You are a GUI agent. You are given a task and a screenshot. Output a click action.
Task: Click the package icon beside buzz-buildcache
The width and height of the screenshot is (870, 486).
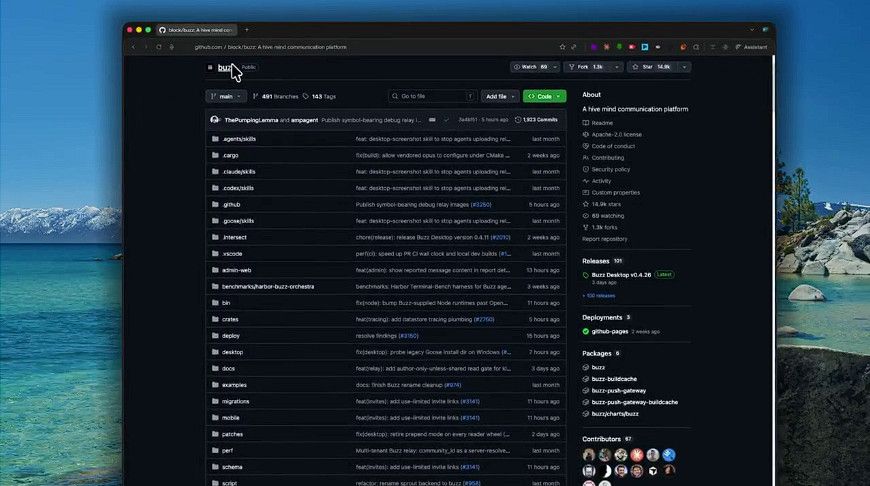point(585,379)
